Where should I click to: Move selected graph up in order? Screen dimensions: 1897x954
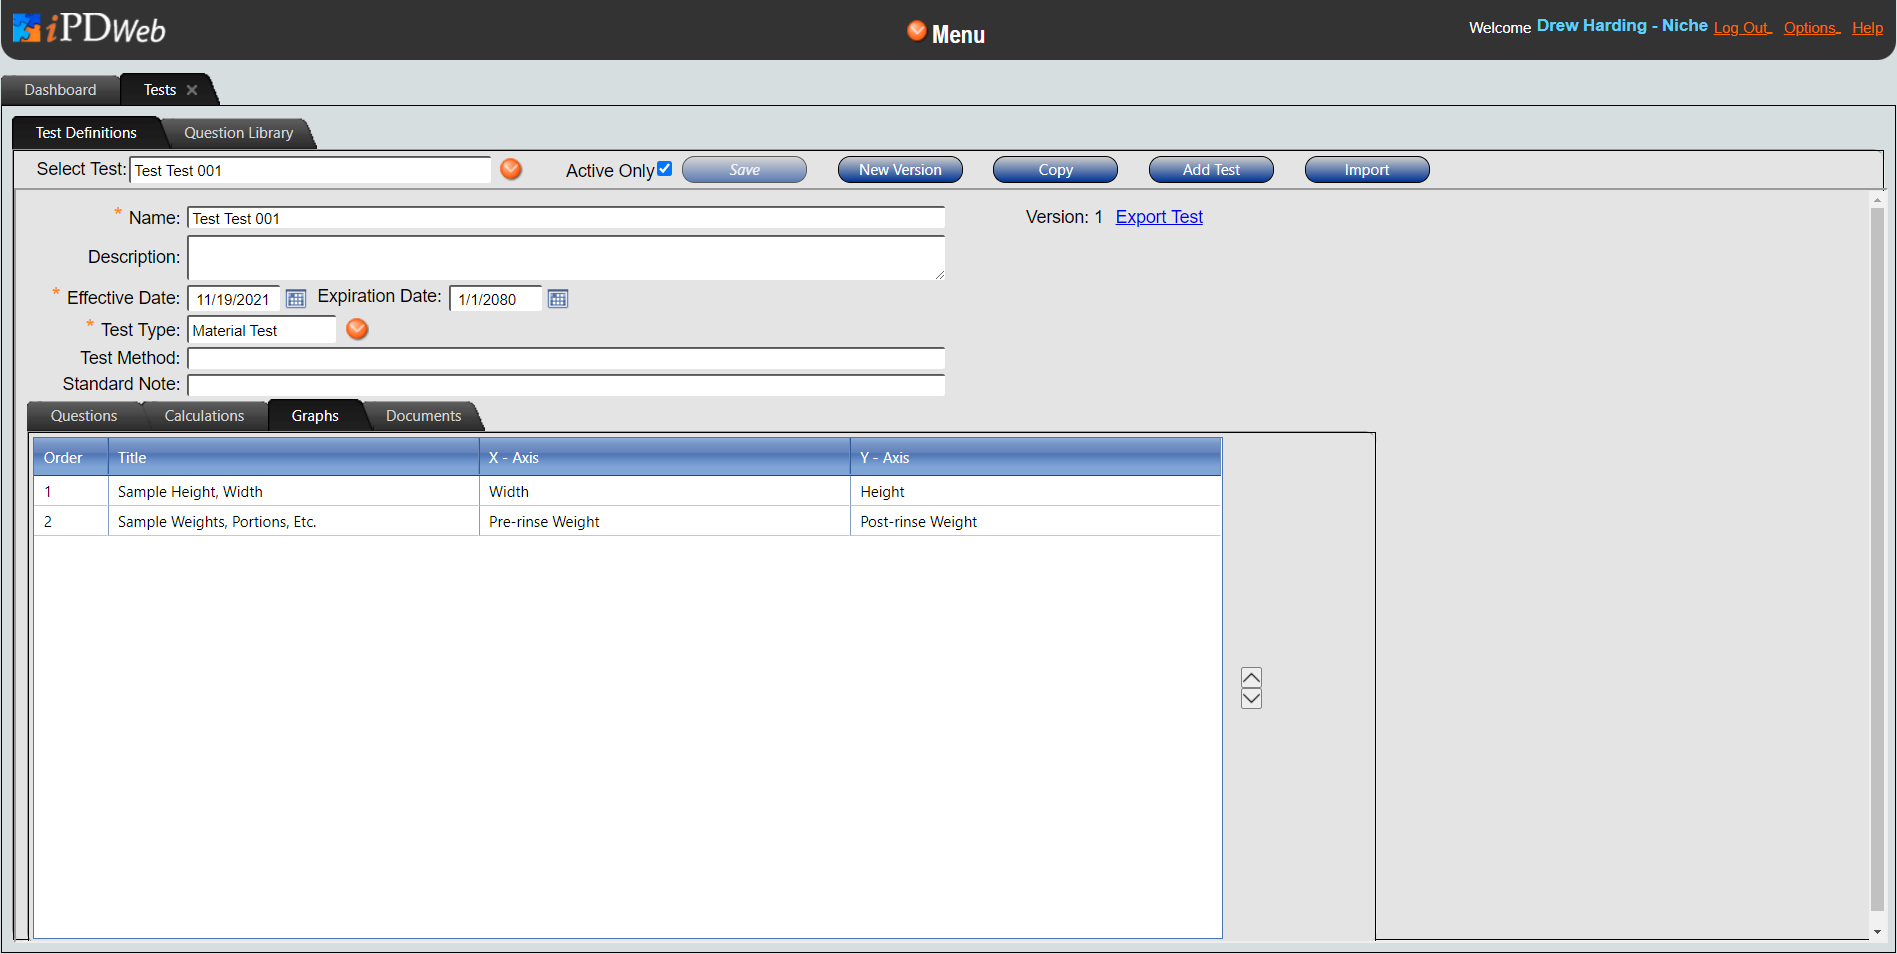tap(1251, 677)
